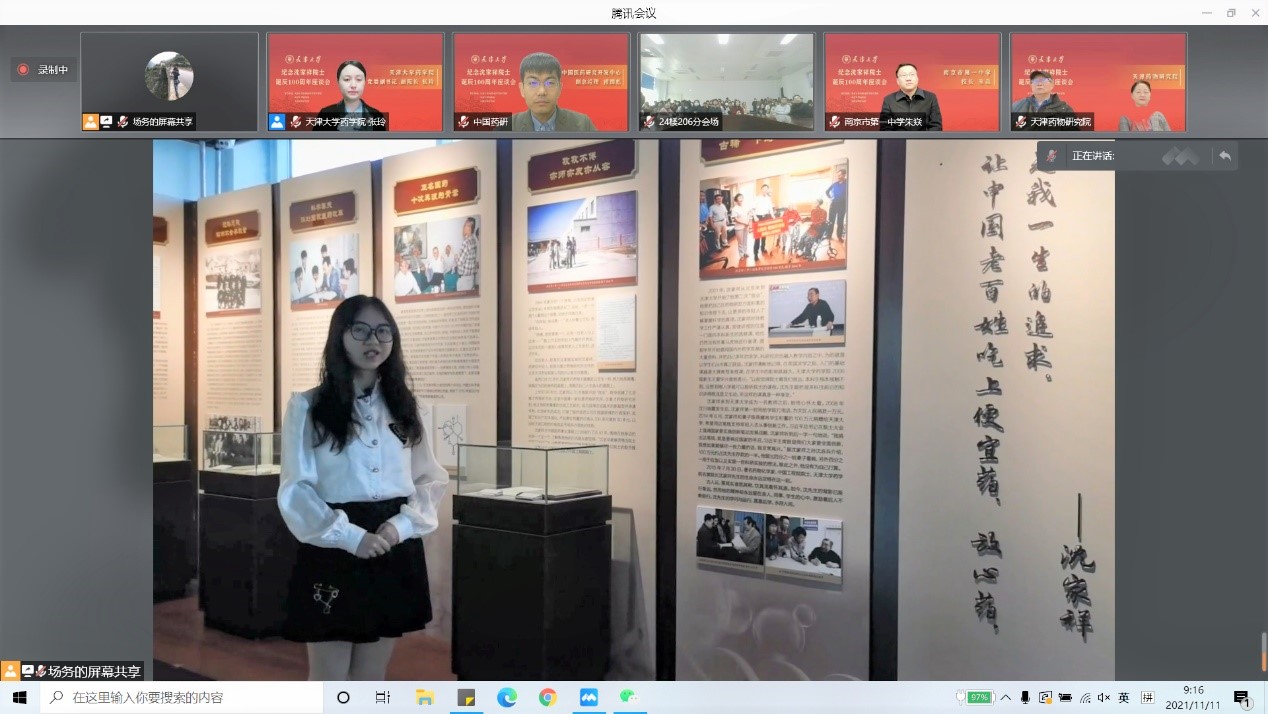The image size is (1268, 714).
Task: Switch to Tencent Meeting taskbar icon
Action: pos(589,697)
